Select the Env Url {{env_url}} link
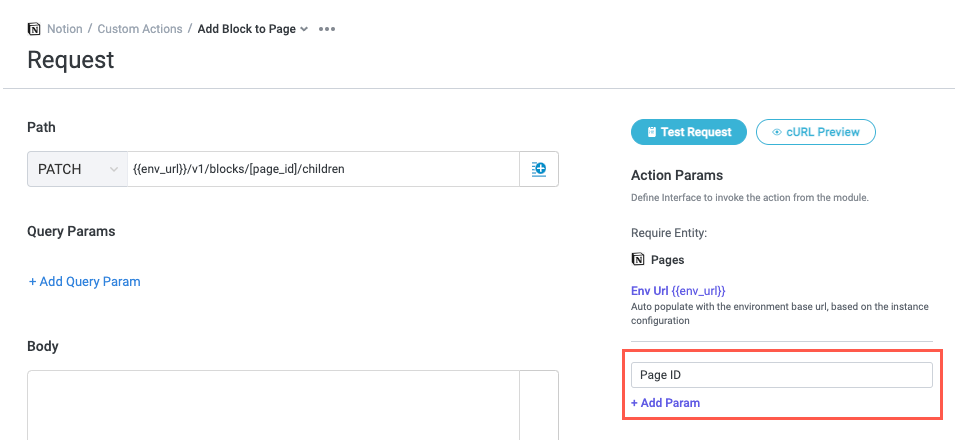Viewport: 955px width, 440px height. tap(678, 291)
